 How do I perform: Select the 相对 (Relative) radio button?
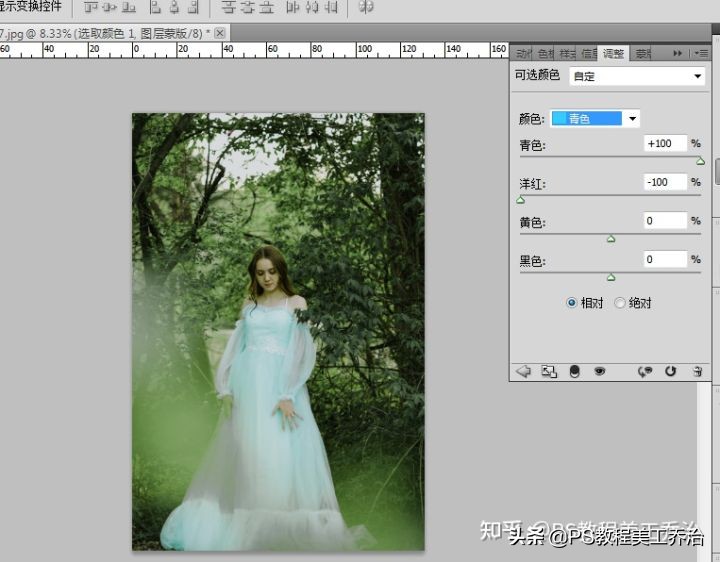coord(572,303)
